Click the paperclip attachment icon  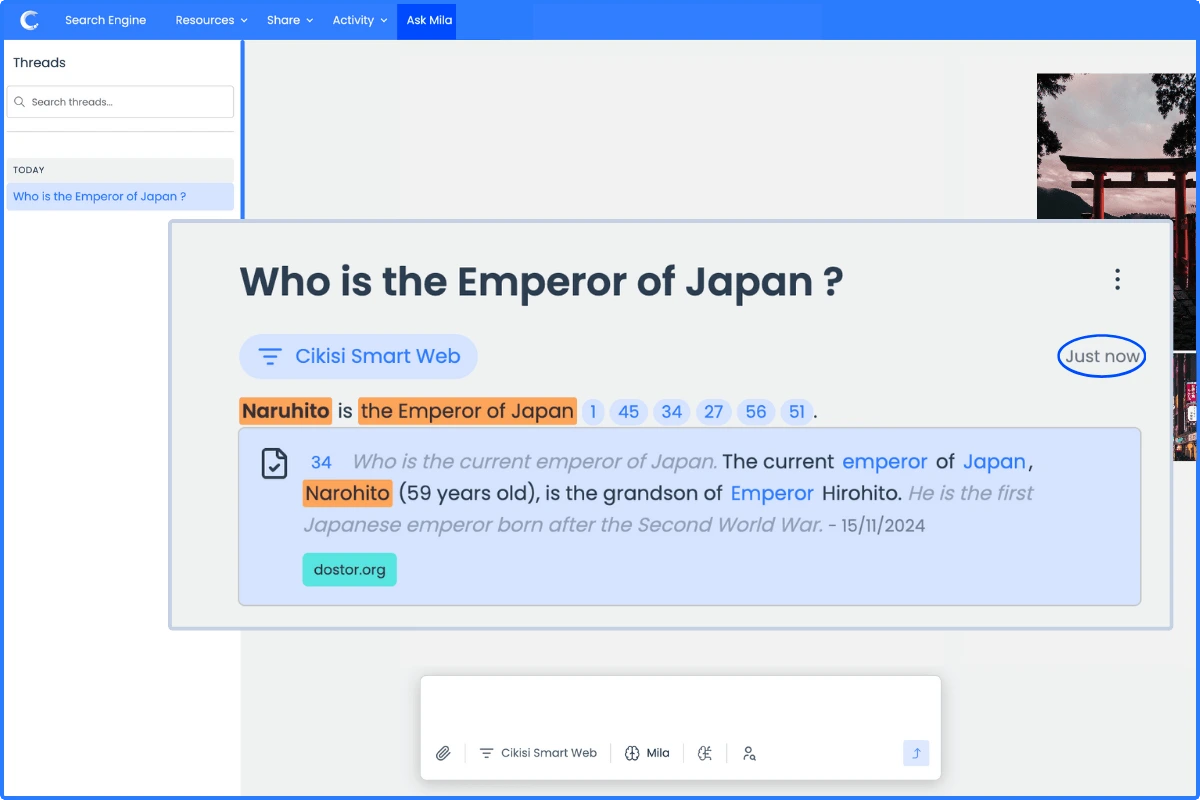pyautogui.click(x=443, y=753)
